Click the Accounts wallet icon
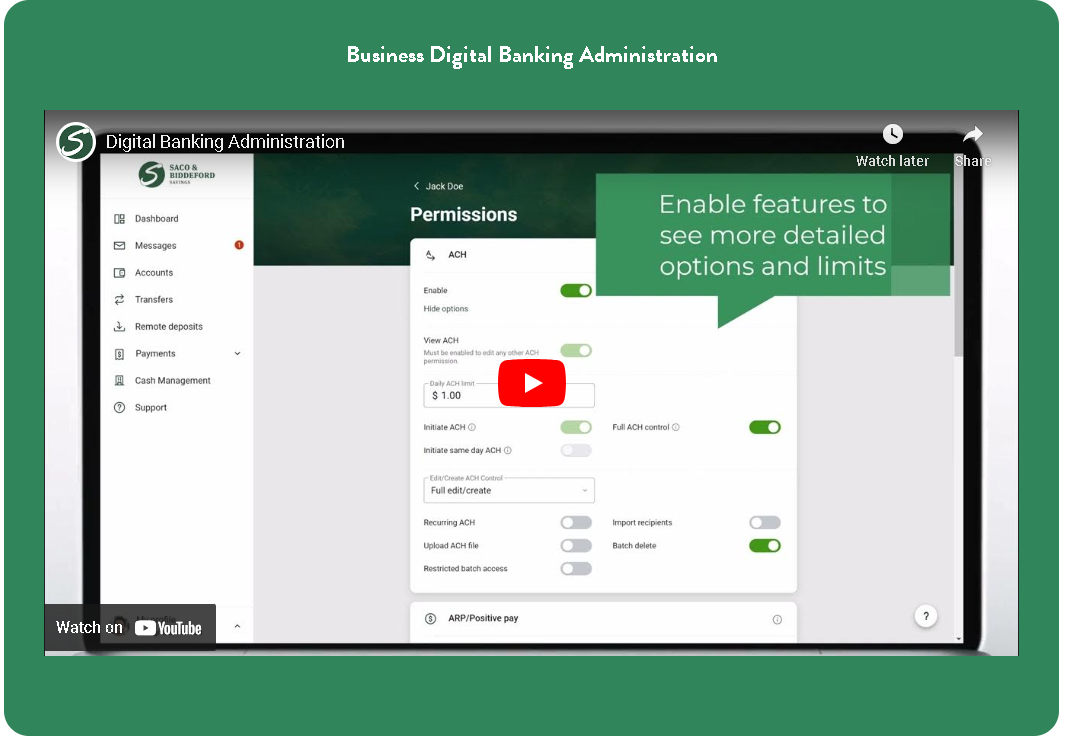The height and width of the screenshot is (736, 1066). pyautogui.click(x=119, y=273)
